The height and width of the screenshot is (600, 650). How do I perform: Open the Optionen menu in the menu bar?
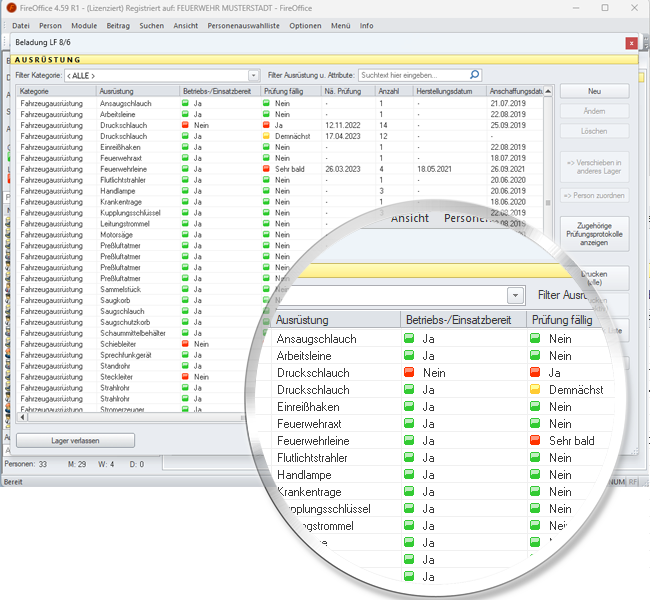coord(303,26)
